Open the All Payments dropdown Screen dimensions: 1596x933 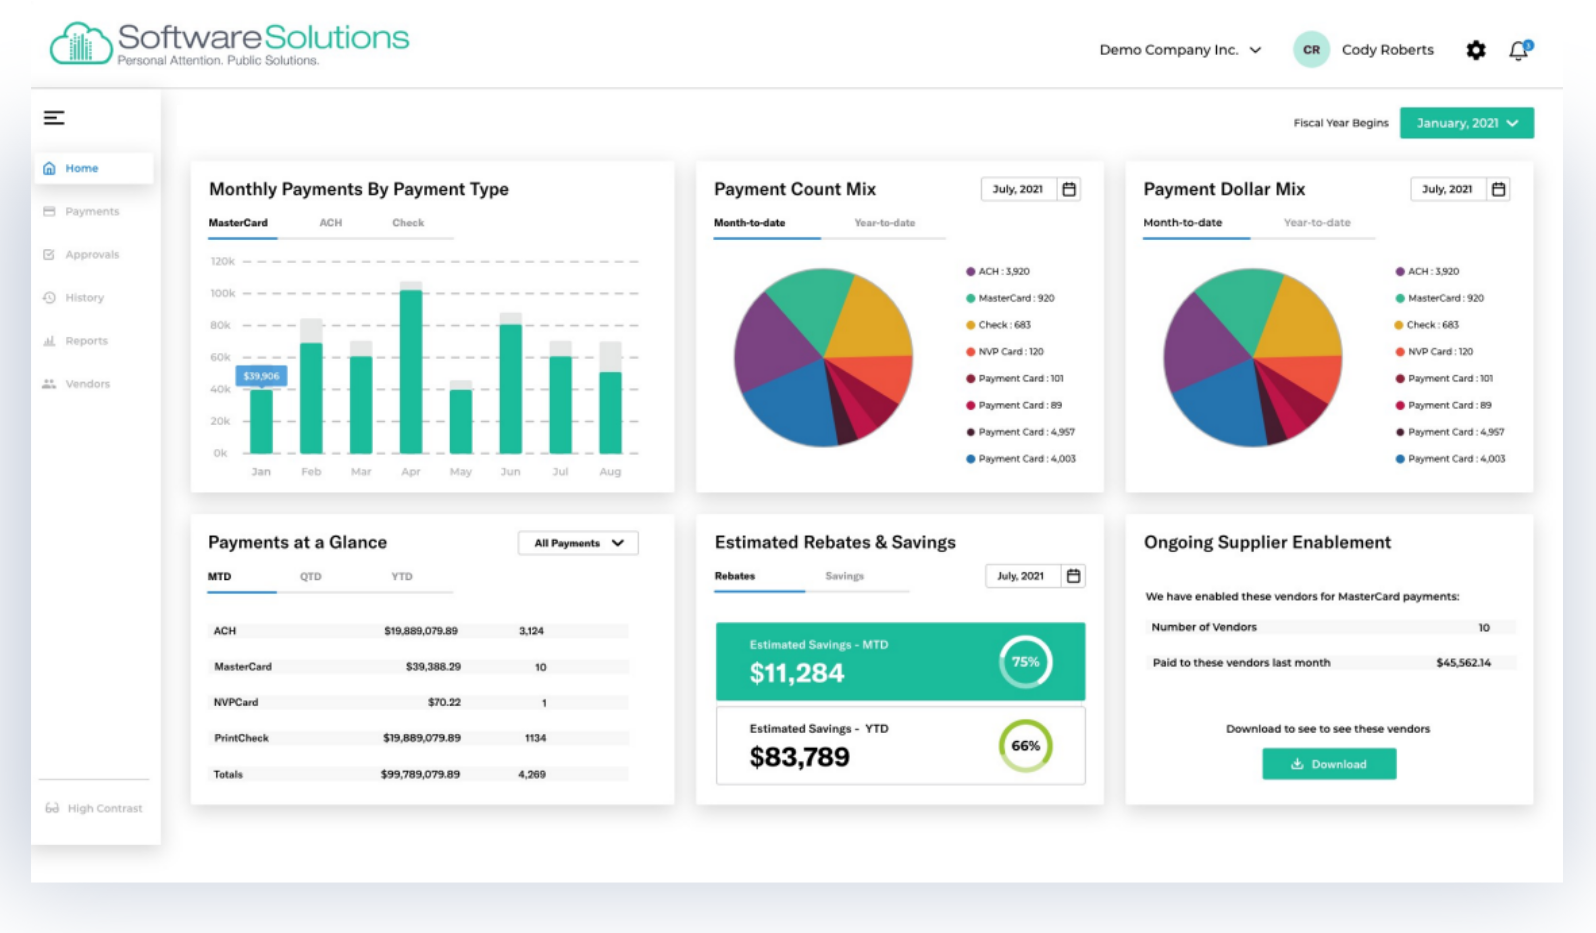tap(578, 543)
